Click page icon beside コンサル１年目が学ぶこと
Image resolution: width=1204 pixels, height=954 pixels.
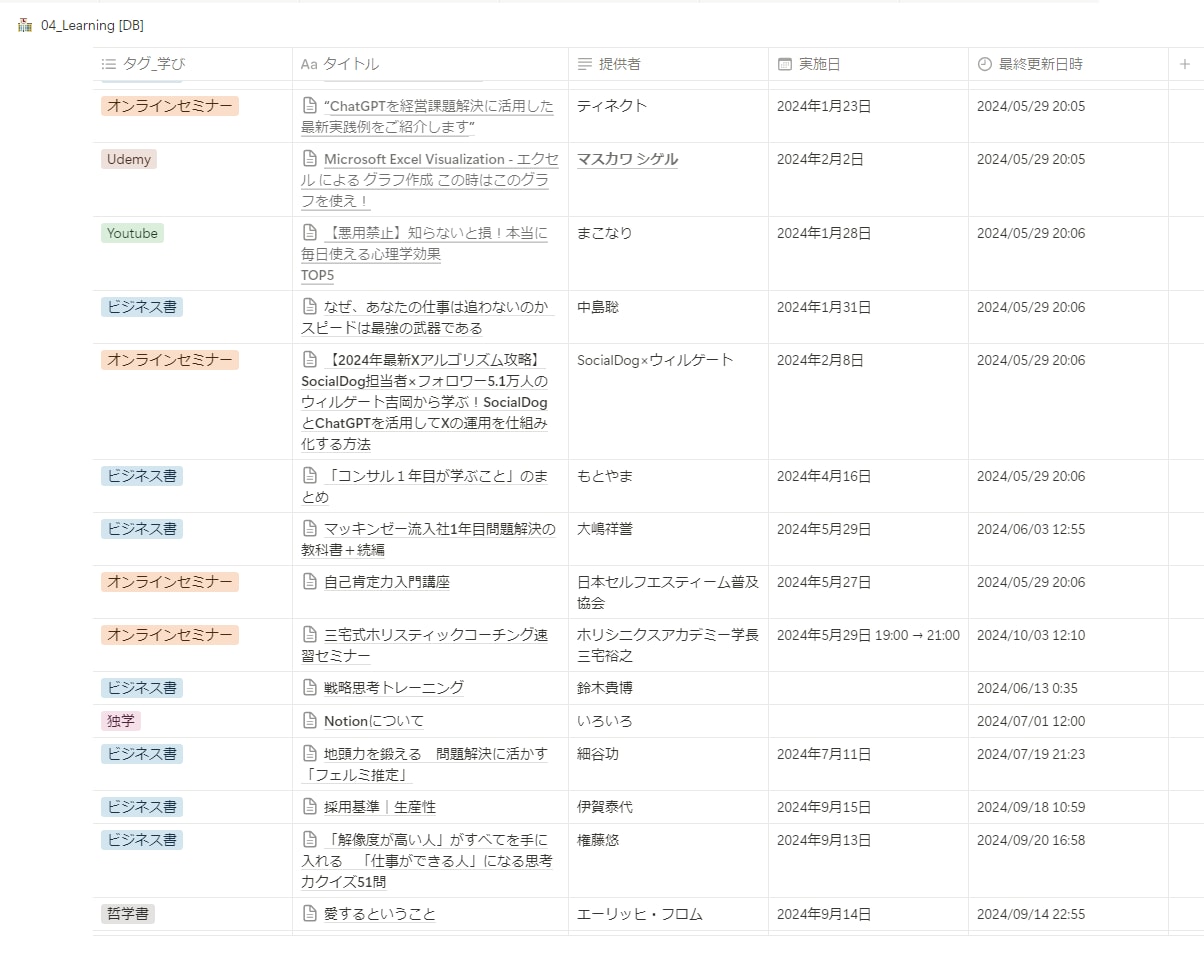click(x=310, y=476)
